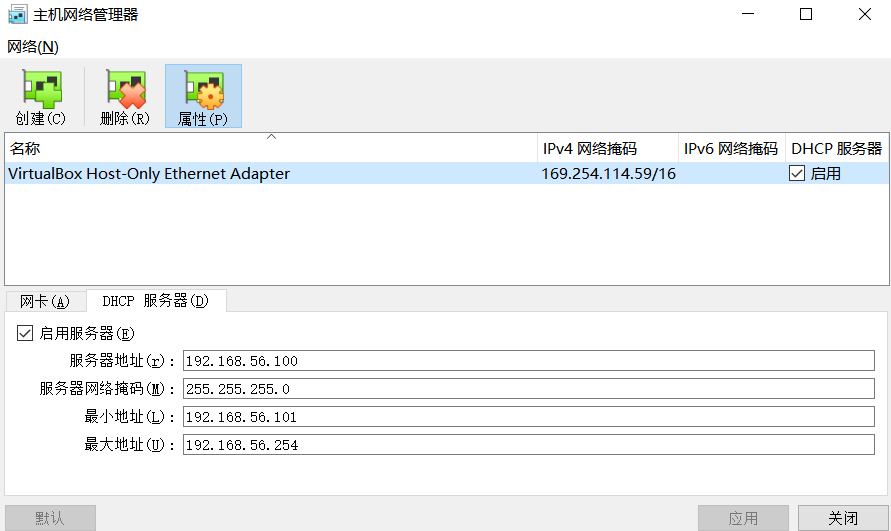The width and height of the screenshot is (891, 531).
Task: Select the DHCP 服务器(D) tab
Action: click(156, 300)
